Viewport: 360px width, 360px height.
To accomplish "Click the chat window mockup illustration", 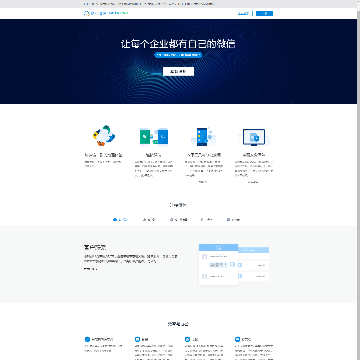I will tap(234, 264).
